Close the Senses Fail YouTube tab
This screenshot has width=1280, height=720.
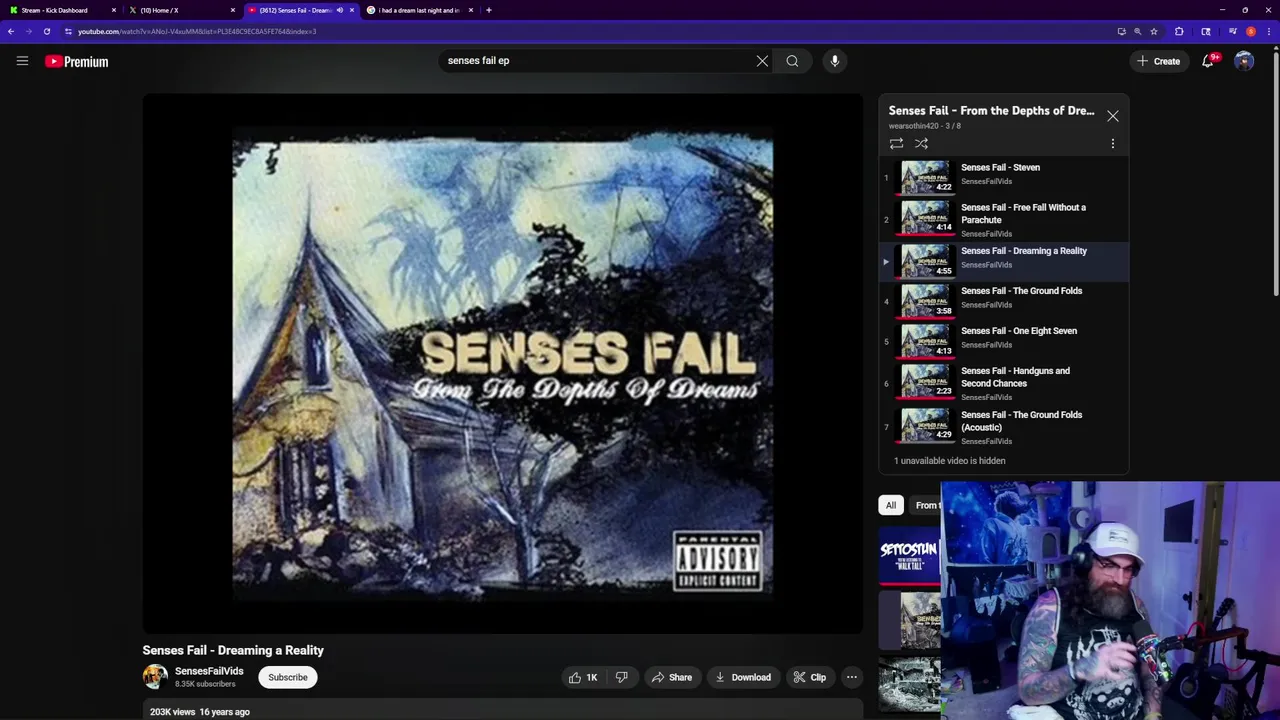tap(352, 10)
